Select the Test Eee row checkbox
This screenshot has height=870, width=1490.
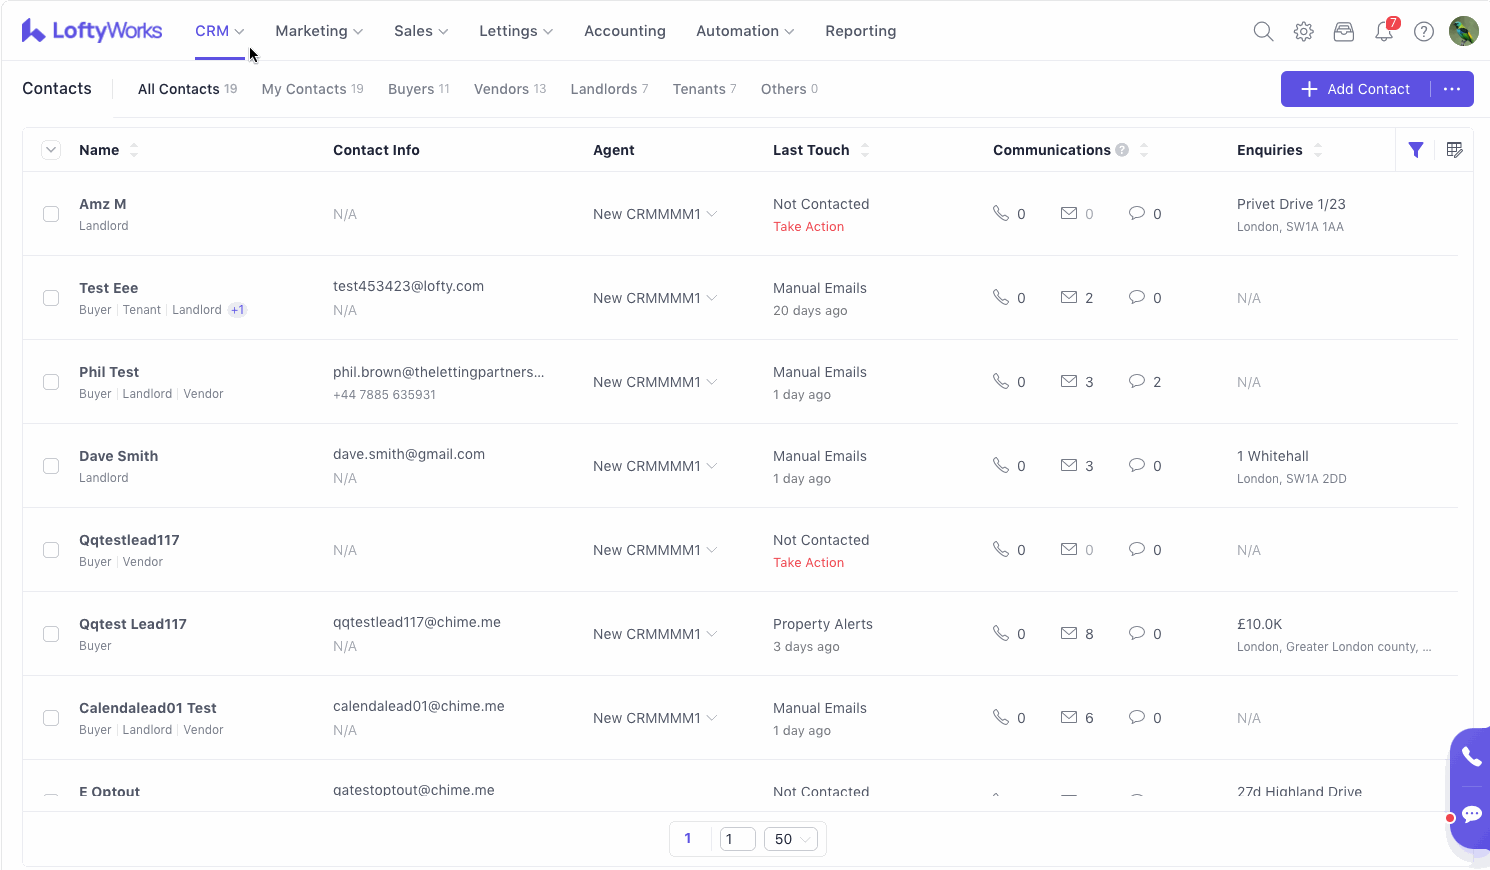click(x=51, y=298)
